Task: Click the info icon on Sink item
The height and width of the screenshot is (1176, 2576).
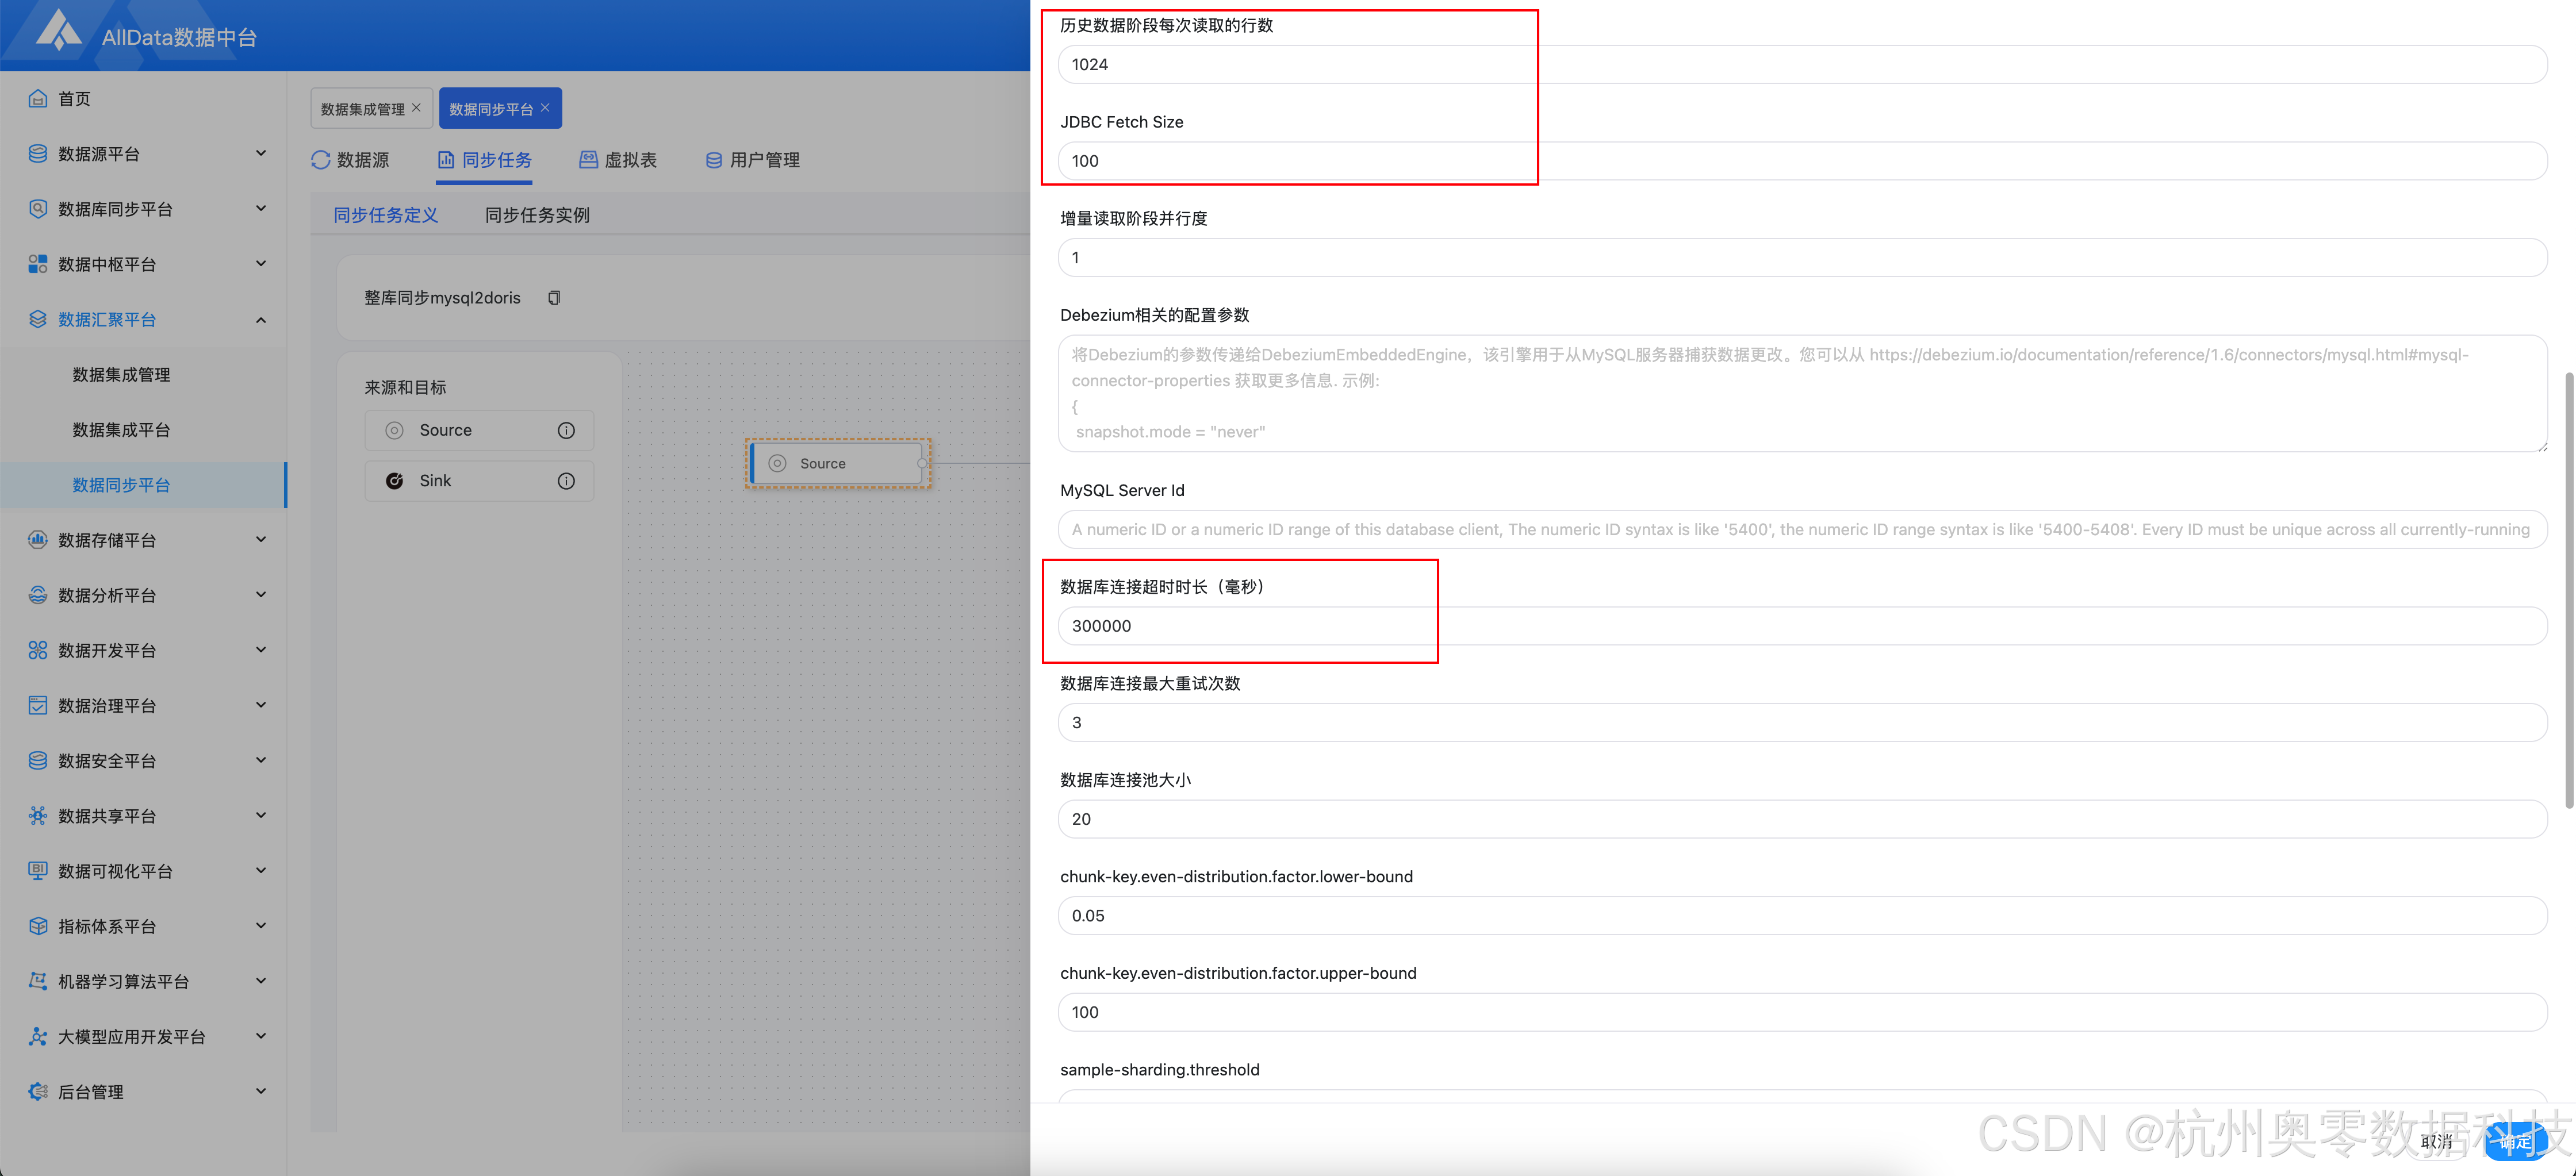Action: (566, 481)
